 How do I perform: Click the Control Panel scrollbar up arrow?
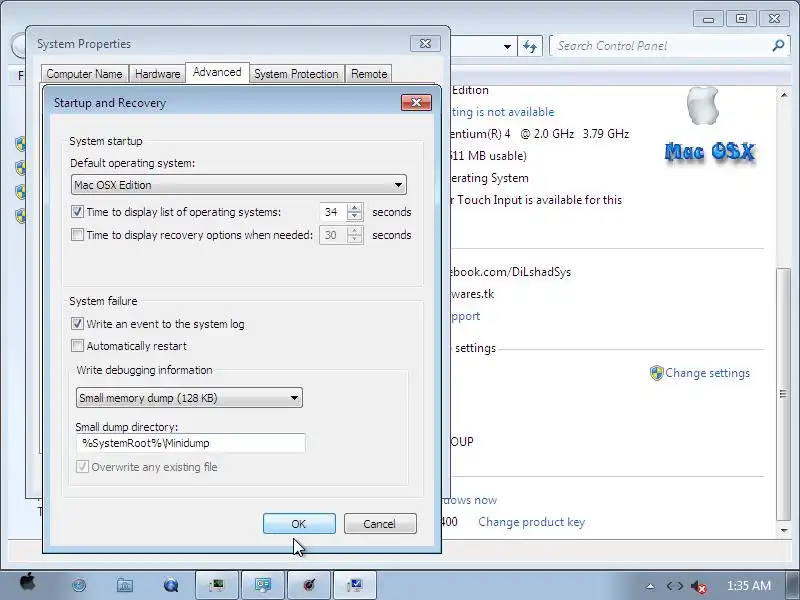[x=784, y=95]
